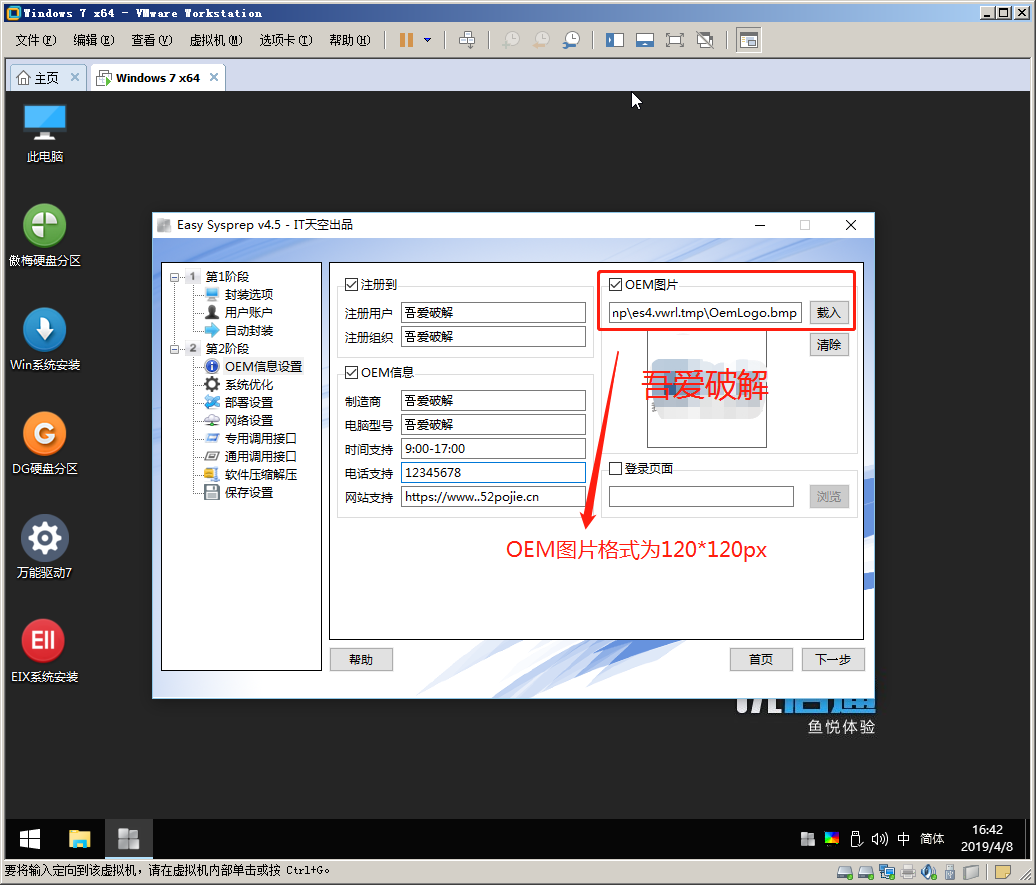
Task: Select 用户账户 in the tree
Action: pos(248,313)
